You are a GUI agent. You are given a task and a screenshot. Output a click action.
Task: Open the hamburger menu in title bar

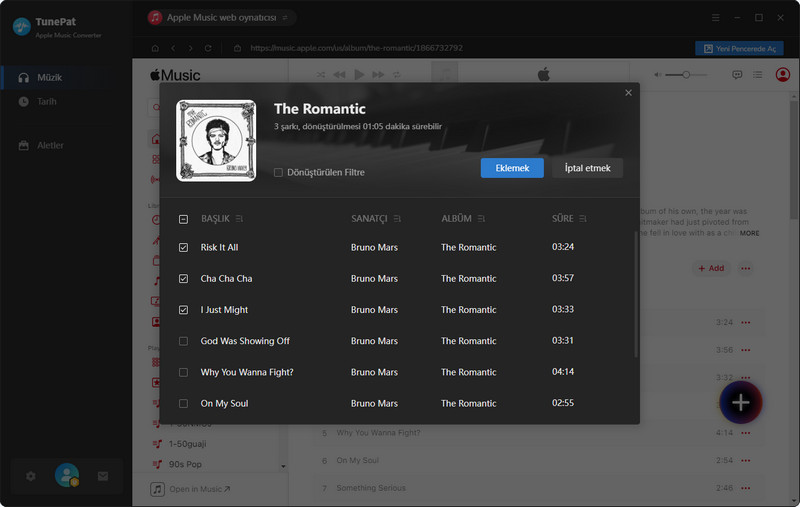(x=715, y=18)
